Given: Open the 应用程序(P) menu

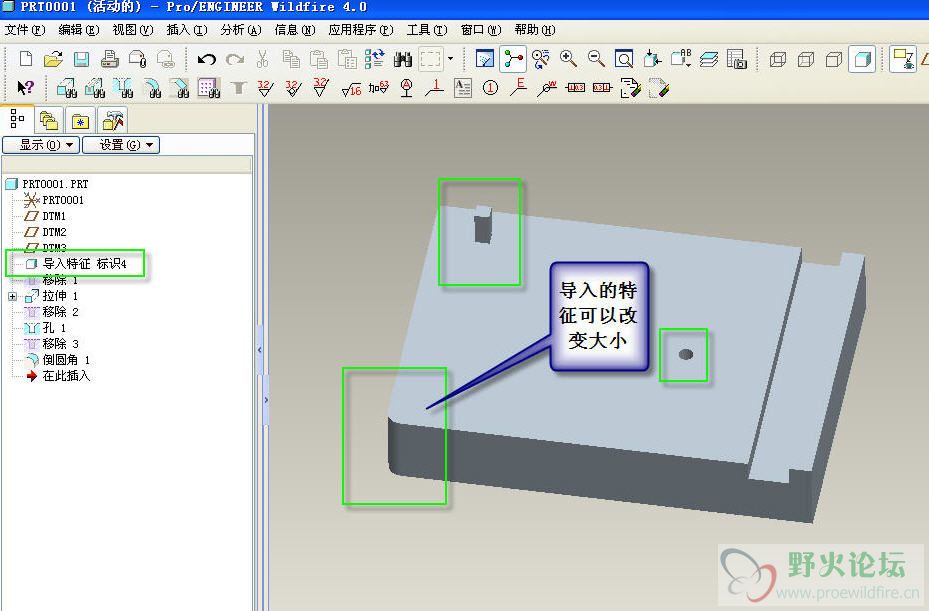Looking at the screenshot, I should [x=361, y=30].
